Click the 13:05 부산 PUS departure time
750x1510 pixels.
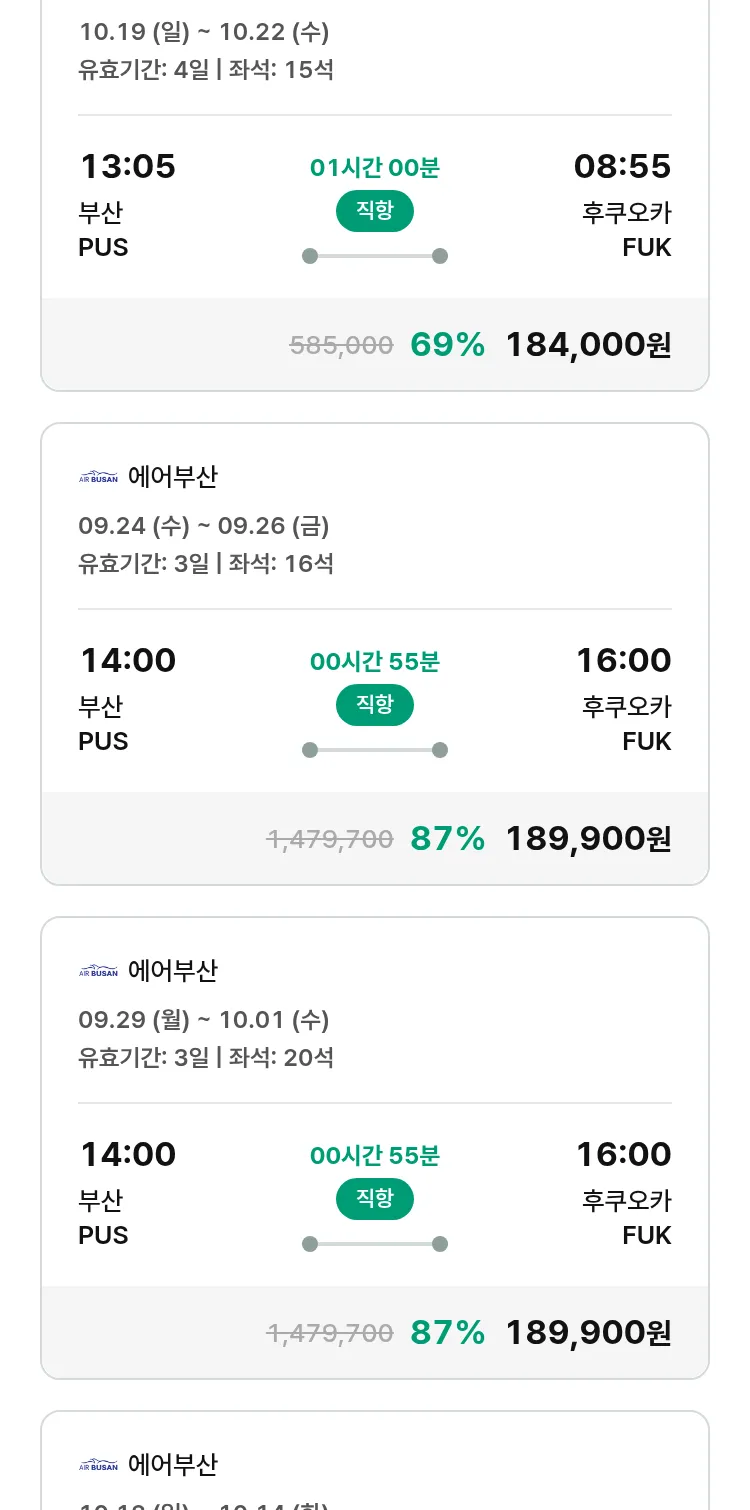127,166
